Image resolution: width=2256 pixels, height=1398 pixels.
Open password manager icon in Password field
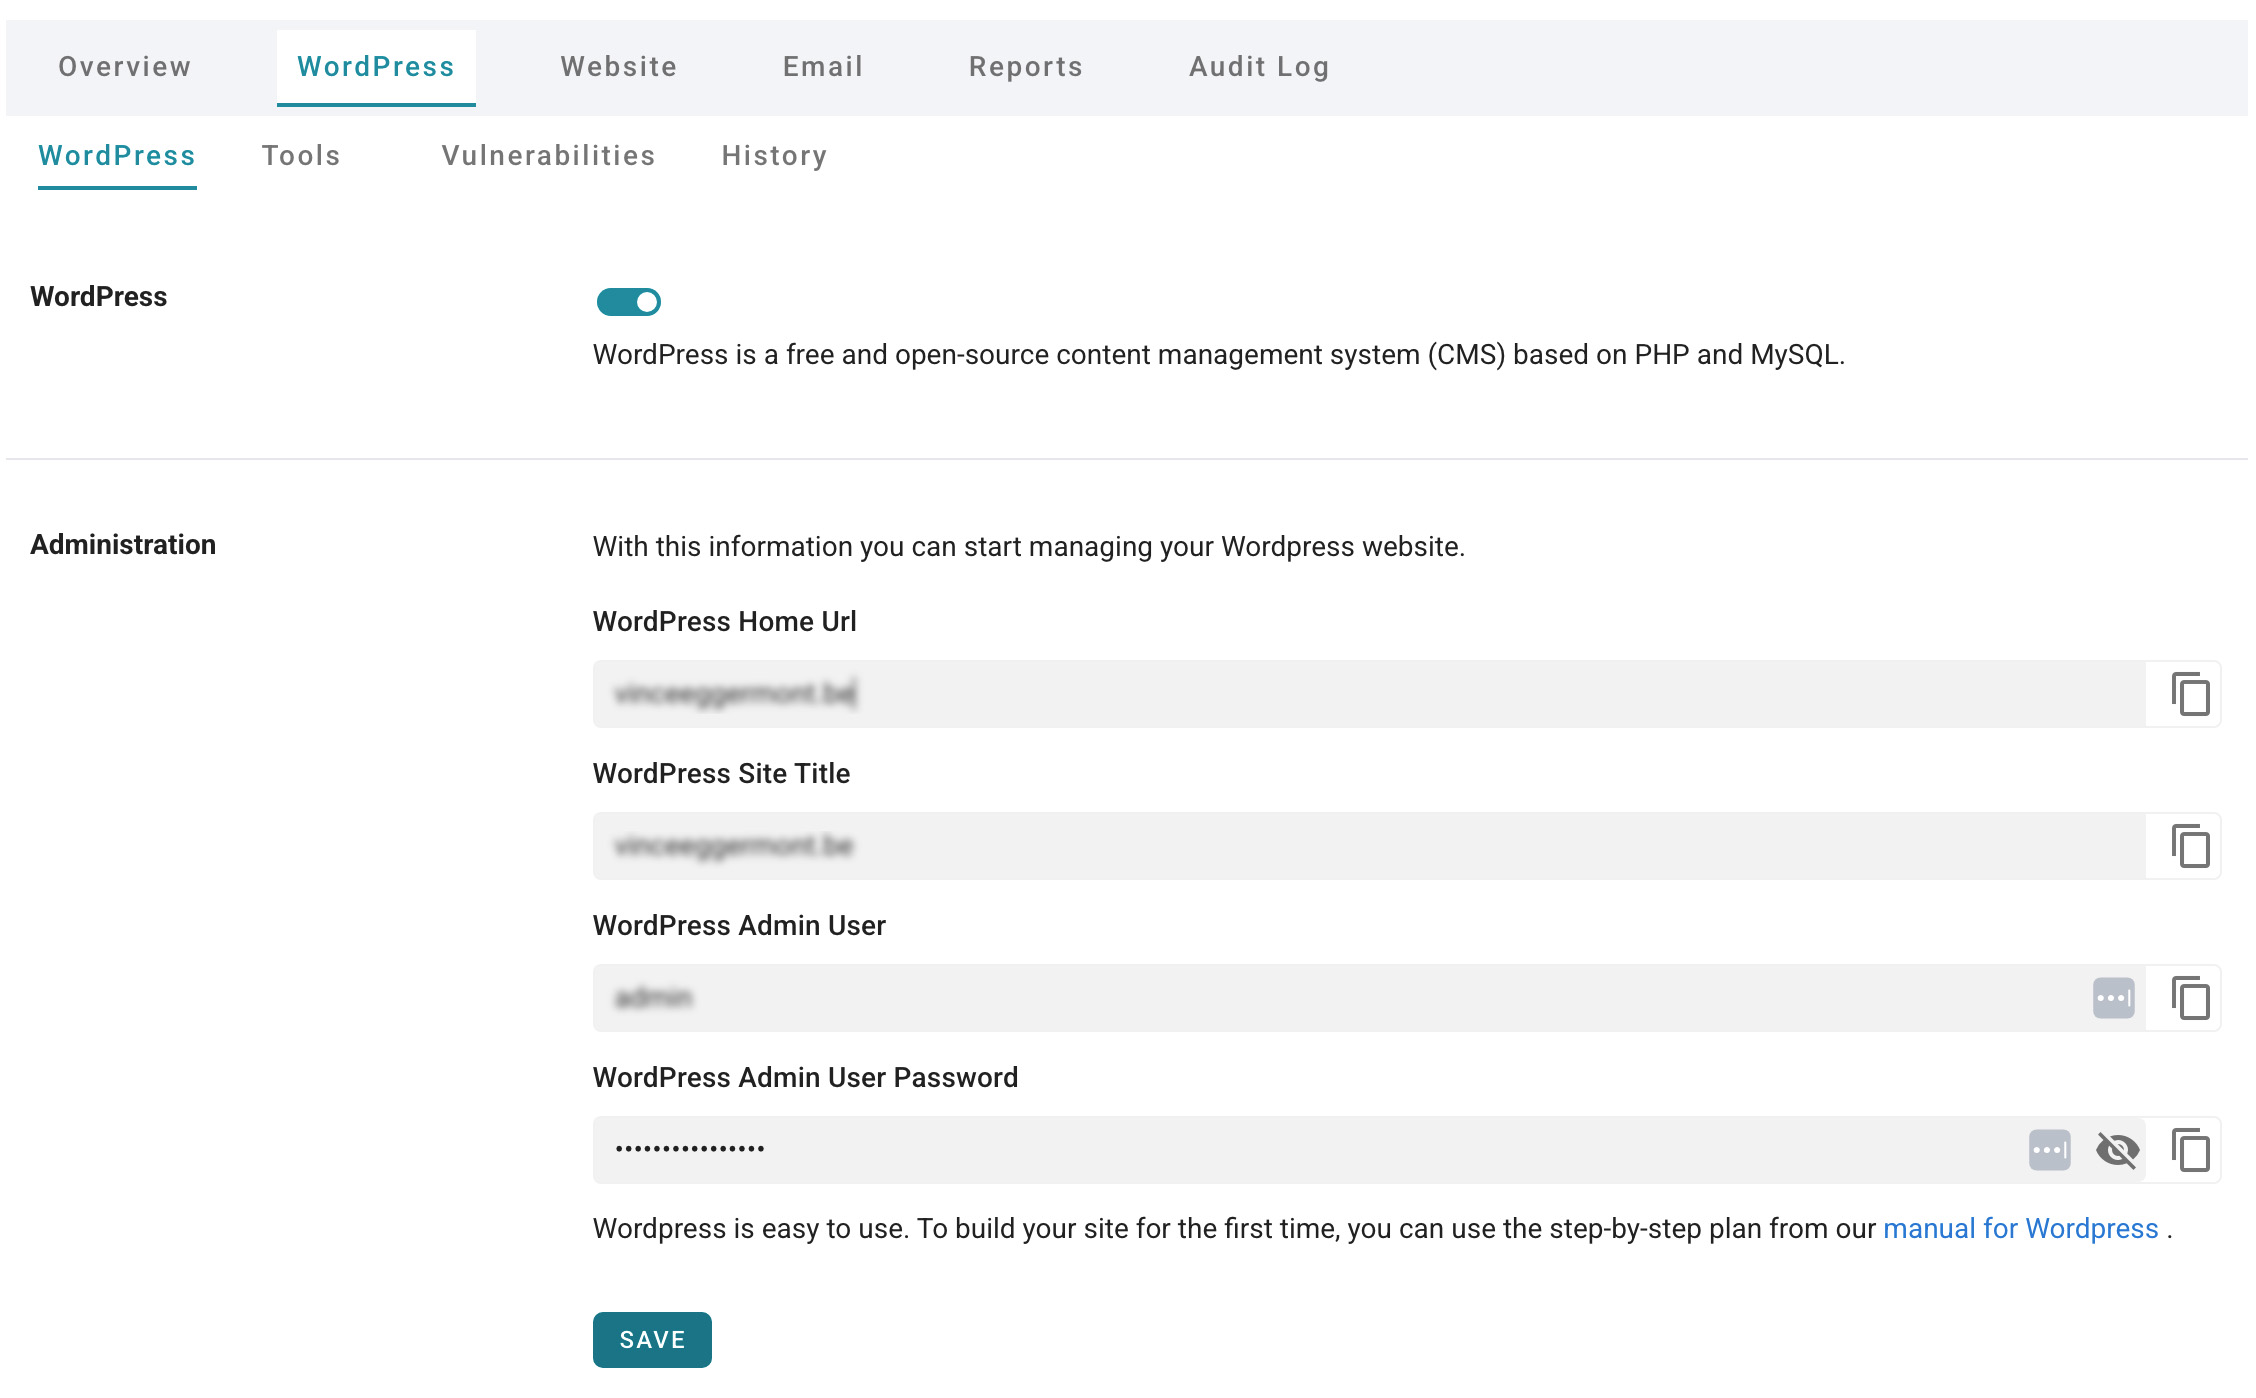[2049, 1150]
